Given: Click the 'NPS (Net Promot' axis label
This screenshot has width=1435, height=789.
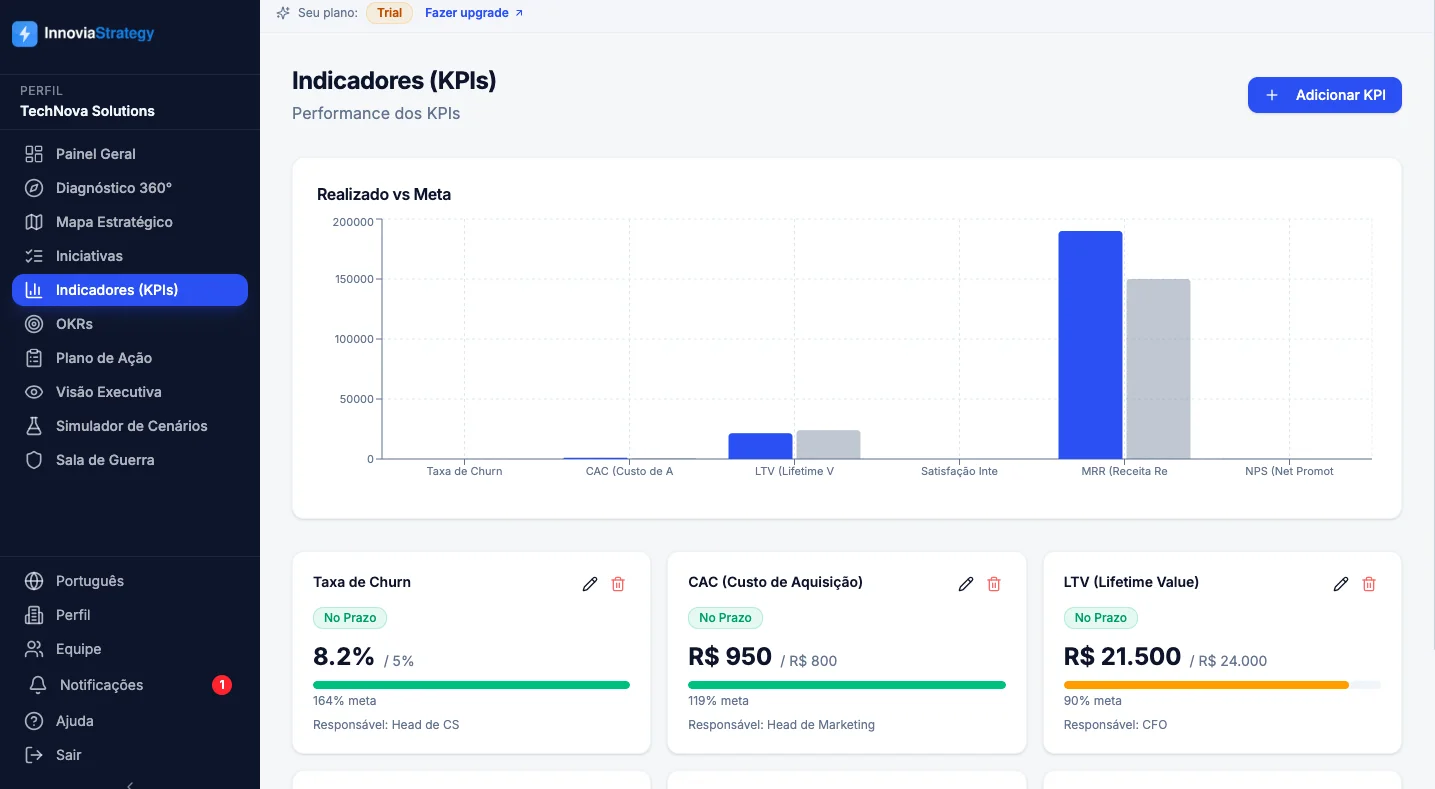Looking at the screenshot, I should (x=1289, y=471).
